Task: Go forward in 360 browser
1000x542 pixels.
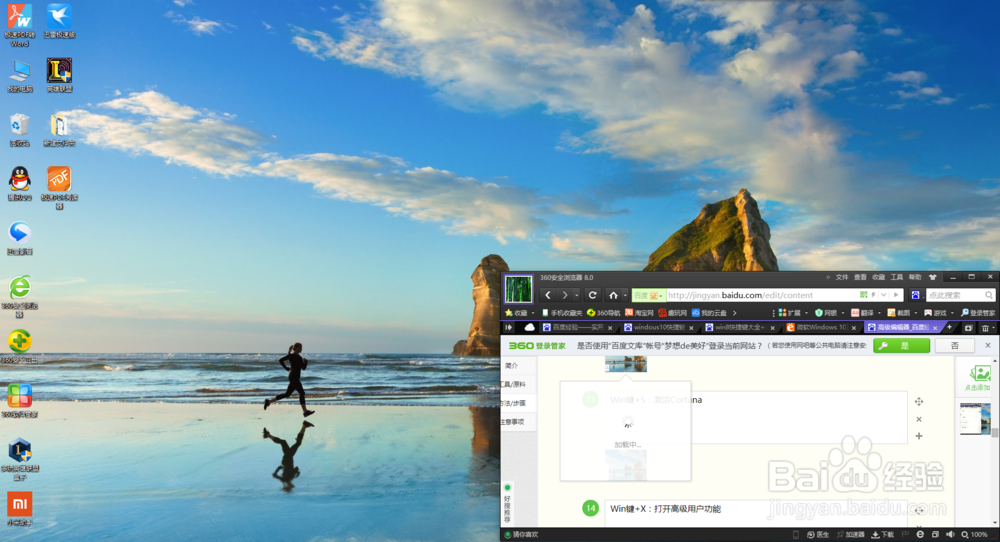Action: [x=564, y=295]
